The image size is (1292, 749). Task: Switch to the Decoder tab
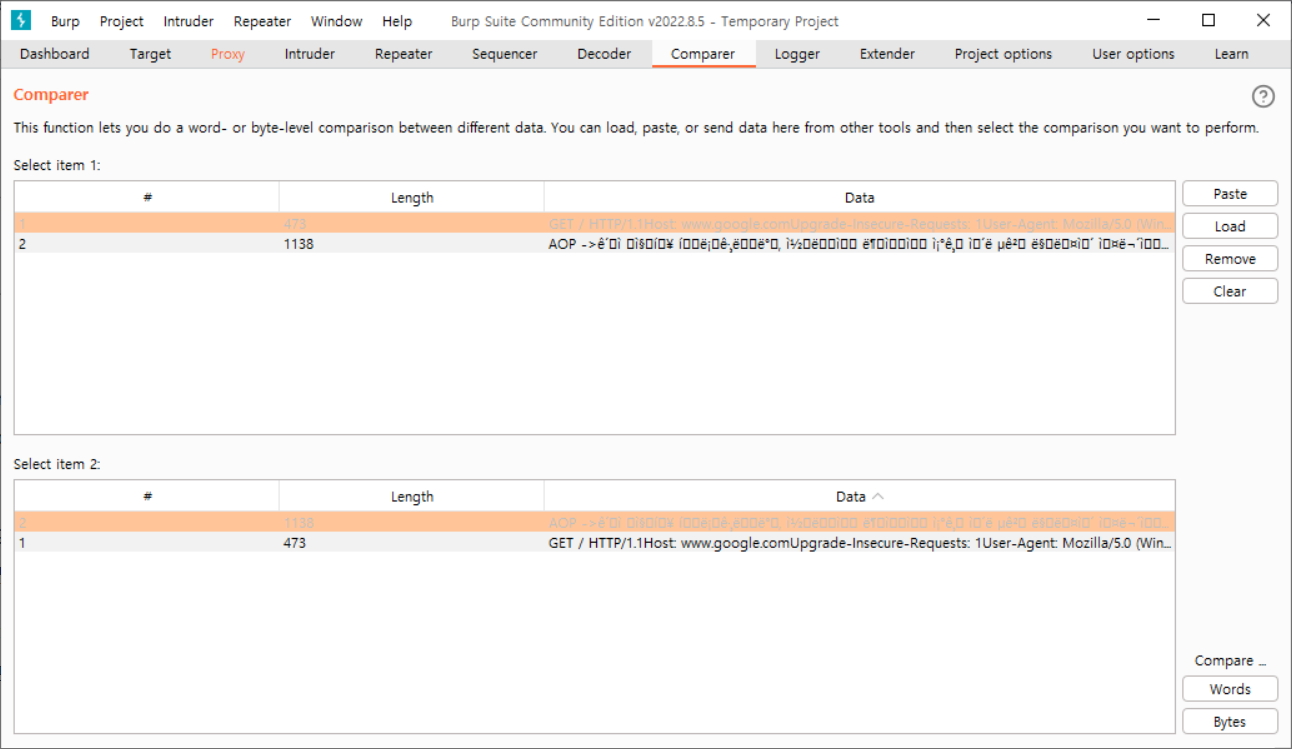coord(604,54)
